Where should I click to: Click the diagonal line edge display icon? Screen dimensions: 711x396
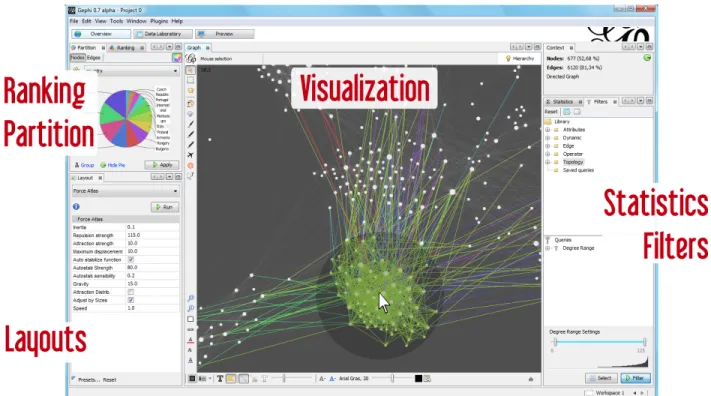coord(243,378)
